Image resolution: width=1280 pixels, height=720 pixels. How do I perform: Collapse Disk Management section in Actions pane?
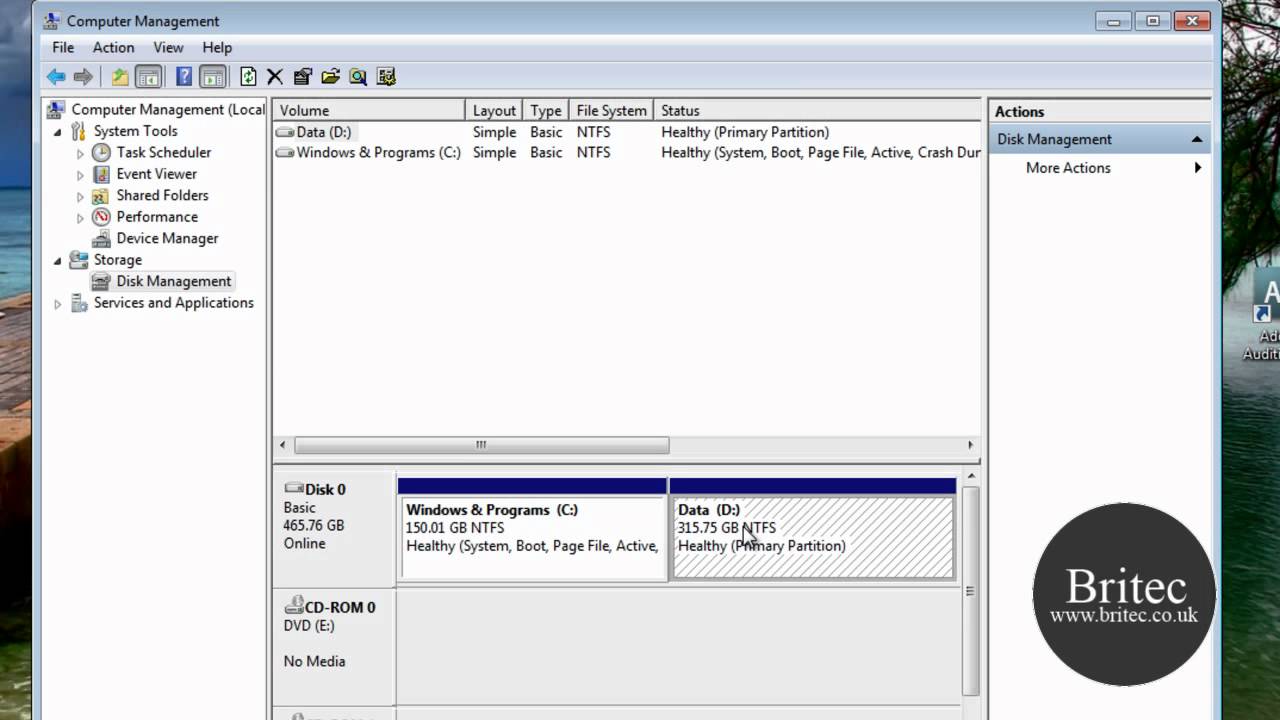click(1197, 140)
